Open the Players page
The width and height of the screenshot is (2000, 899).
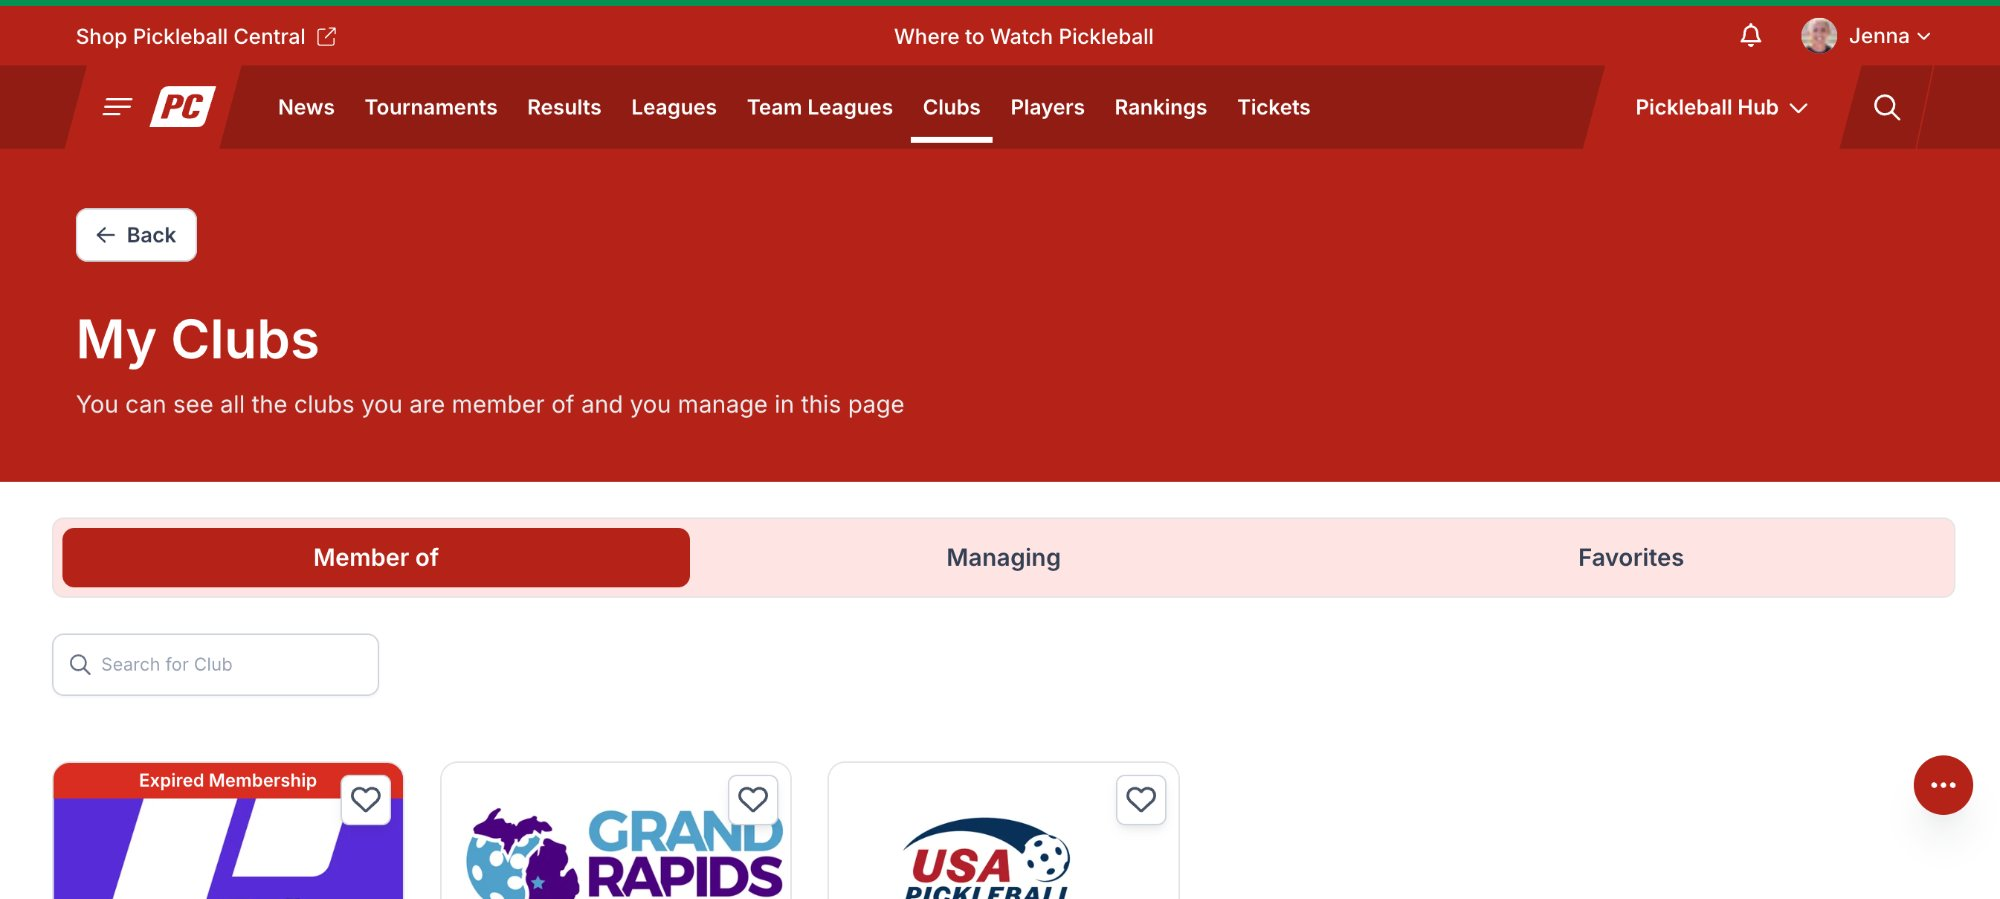coord(1047,107)
